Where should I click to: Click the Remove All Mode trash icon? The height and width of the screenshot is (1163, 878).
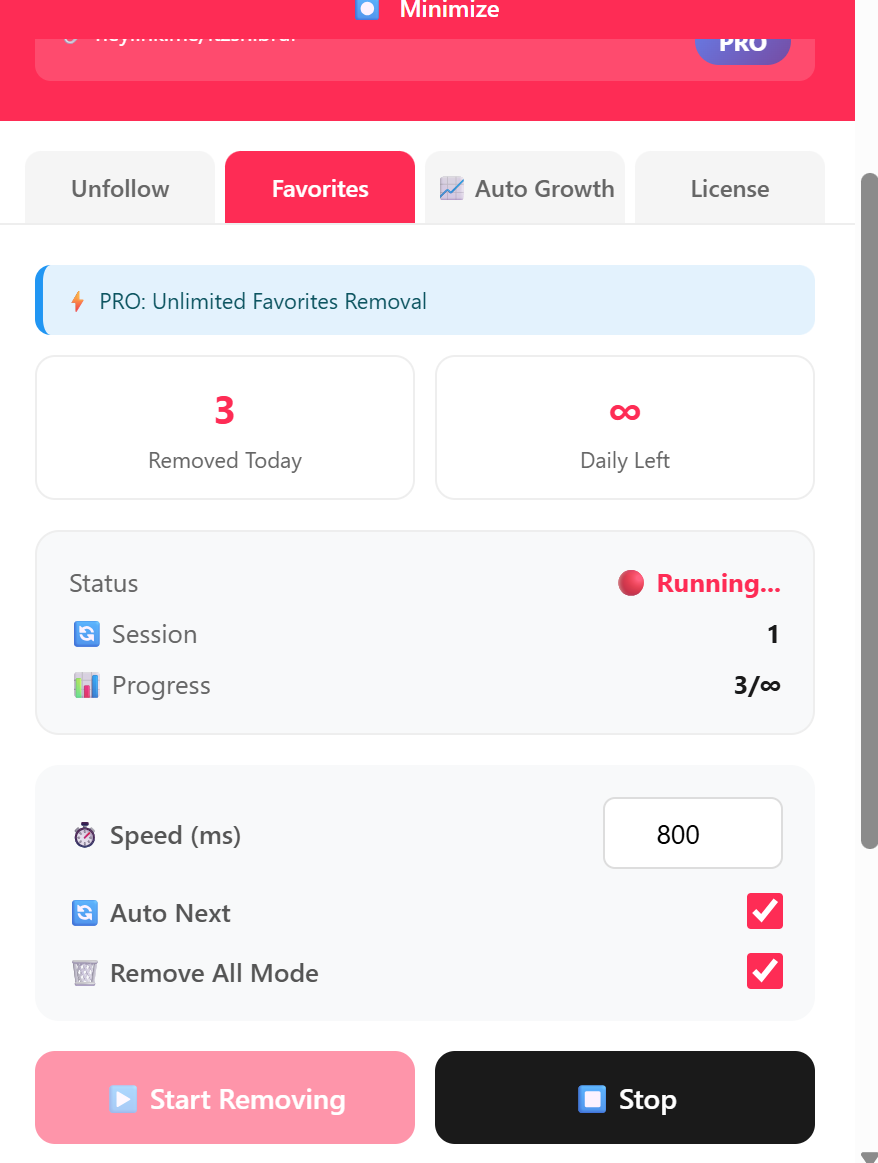(85, 973)
